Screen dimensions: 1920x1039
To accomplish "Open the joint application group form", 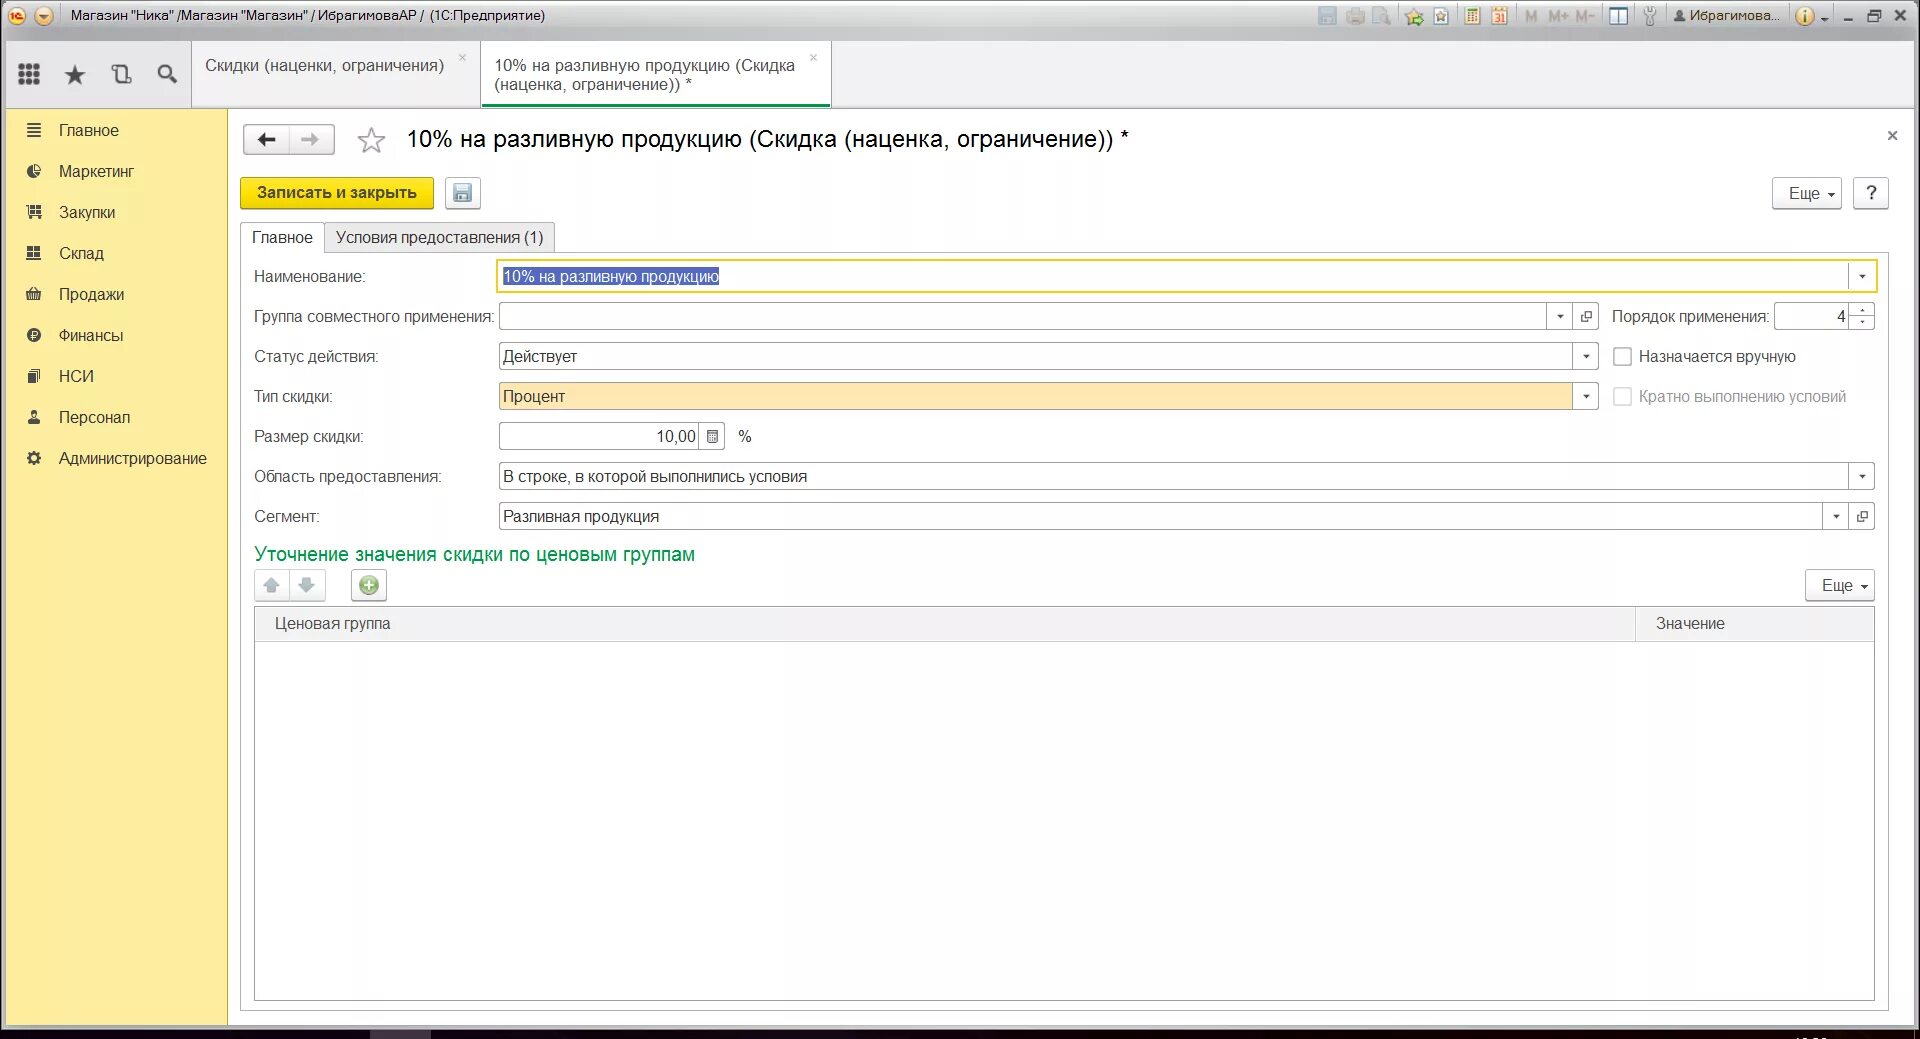I will click(x=1586, y=316).
